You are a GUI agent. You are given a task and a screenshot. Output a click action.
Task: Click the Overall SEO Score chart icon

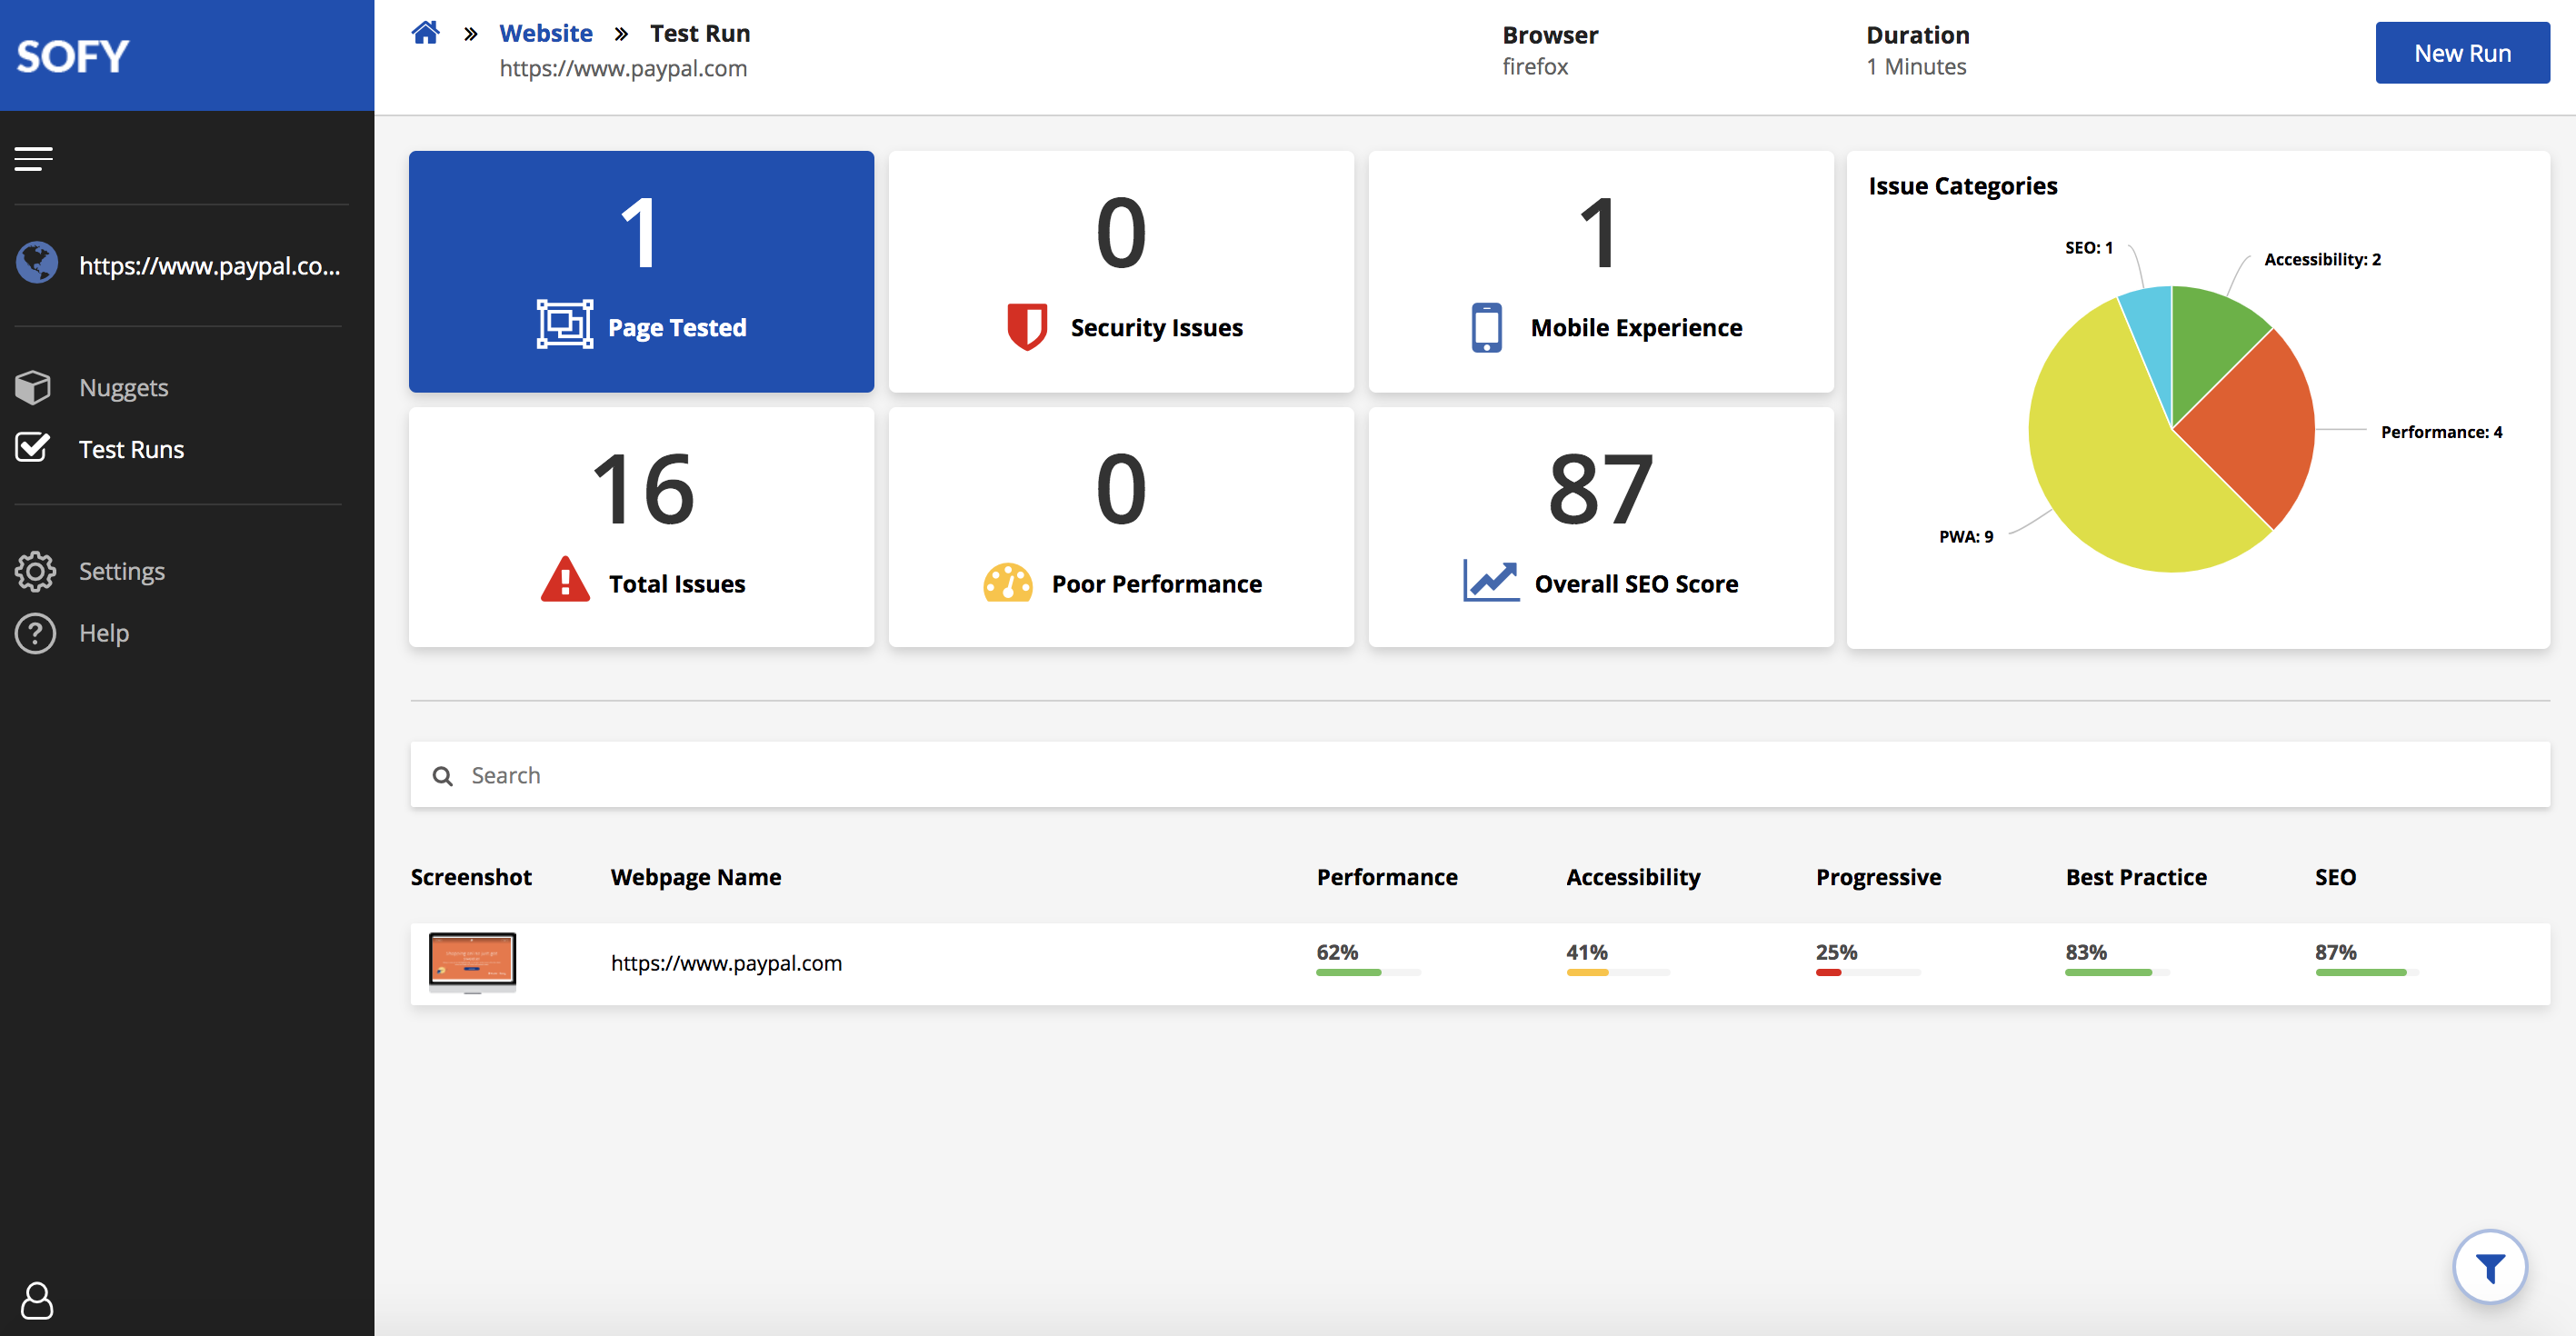pos(1491,580)
